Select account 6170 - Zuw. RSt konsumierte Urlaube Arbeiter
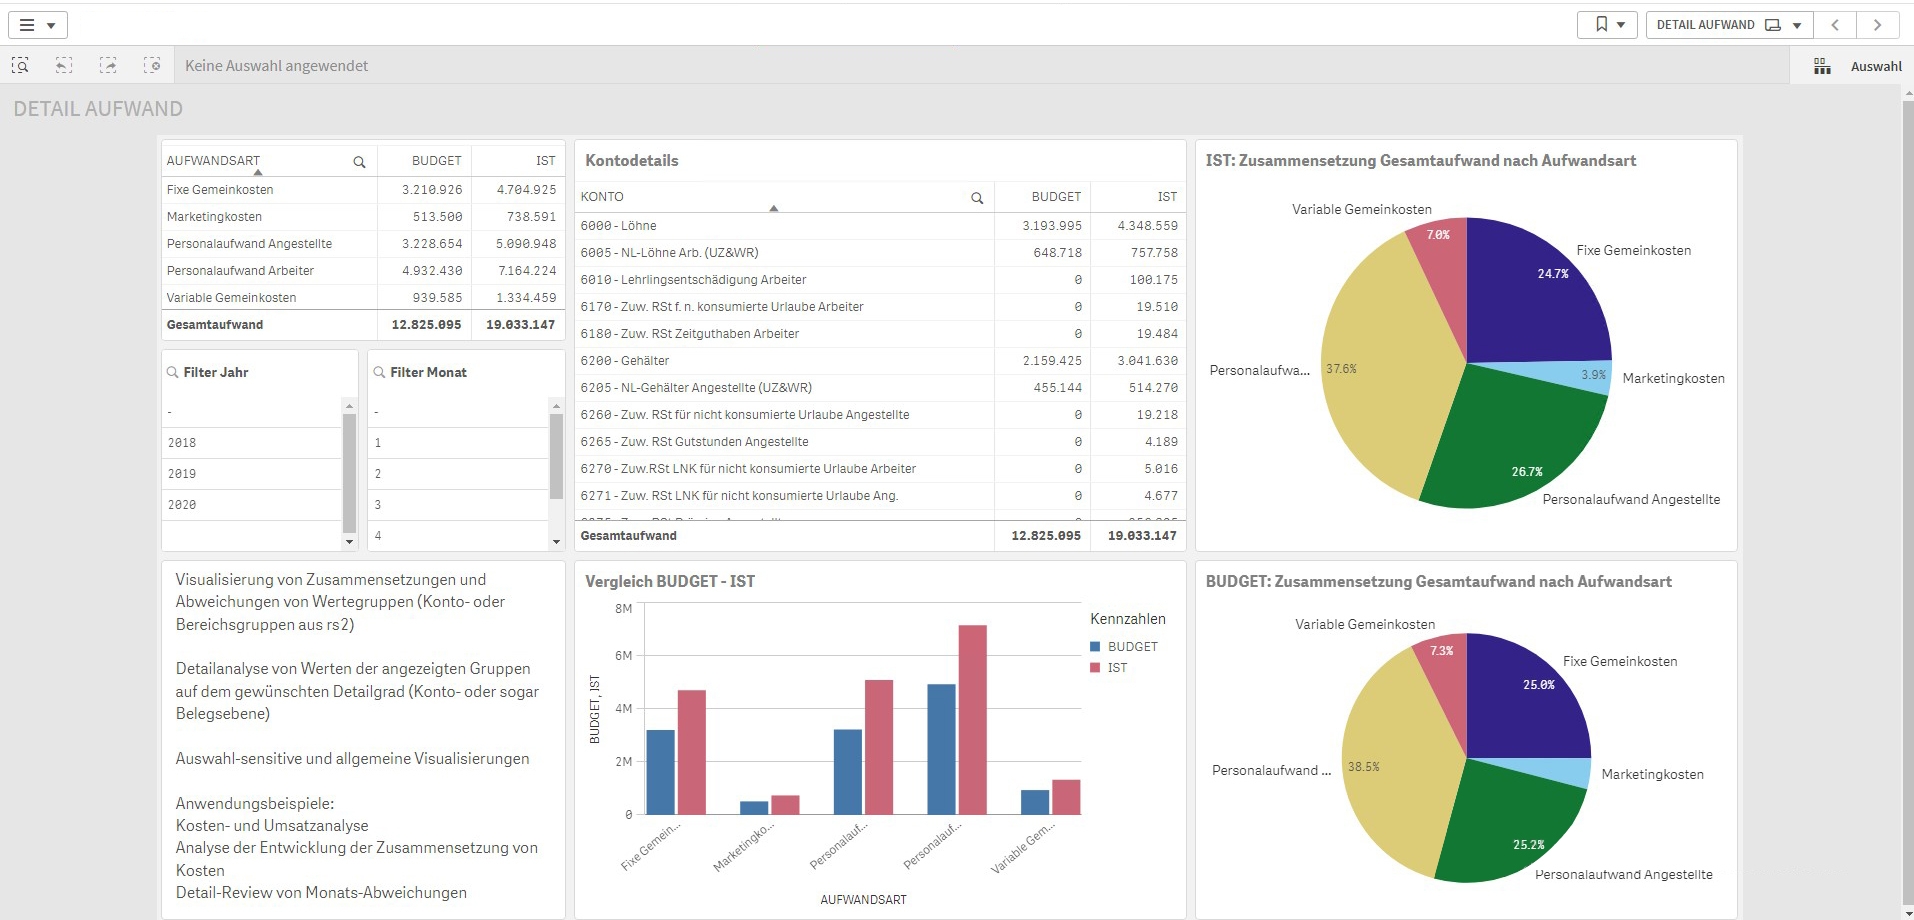This screenshot has width=1914, height=920. (880, 306)
